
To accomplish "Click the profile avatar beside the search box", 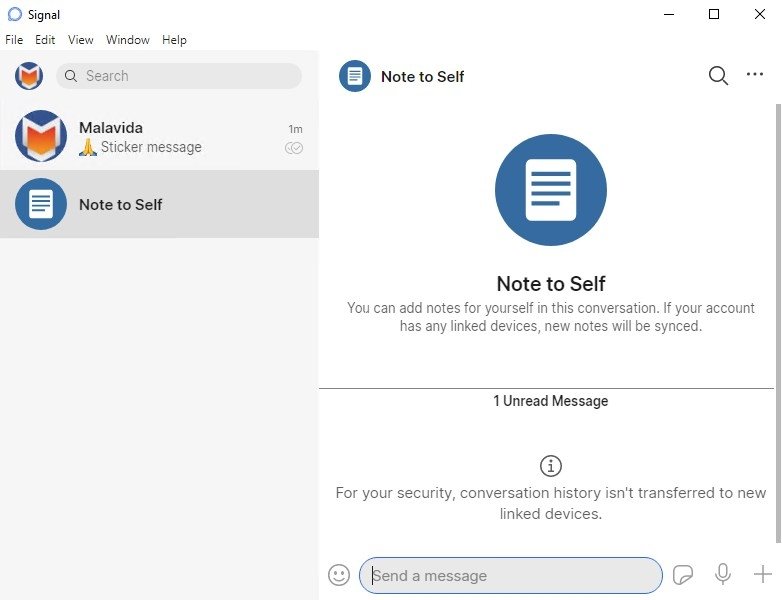I will click(x=29, y=76).
